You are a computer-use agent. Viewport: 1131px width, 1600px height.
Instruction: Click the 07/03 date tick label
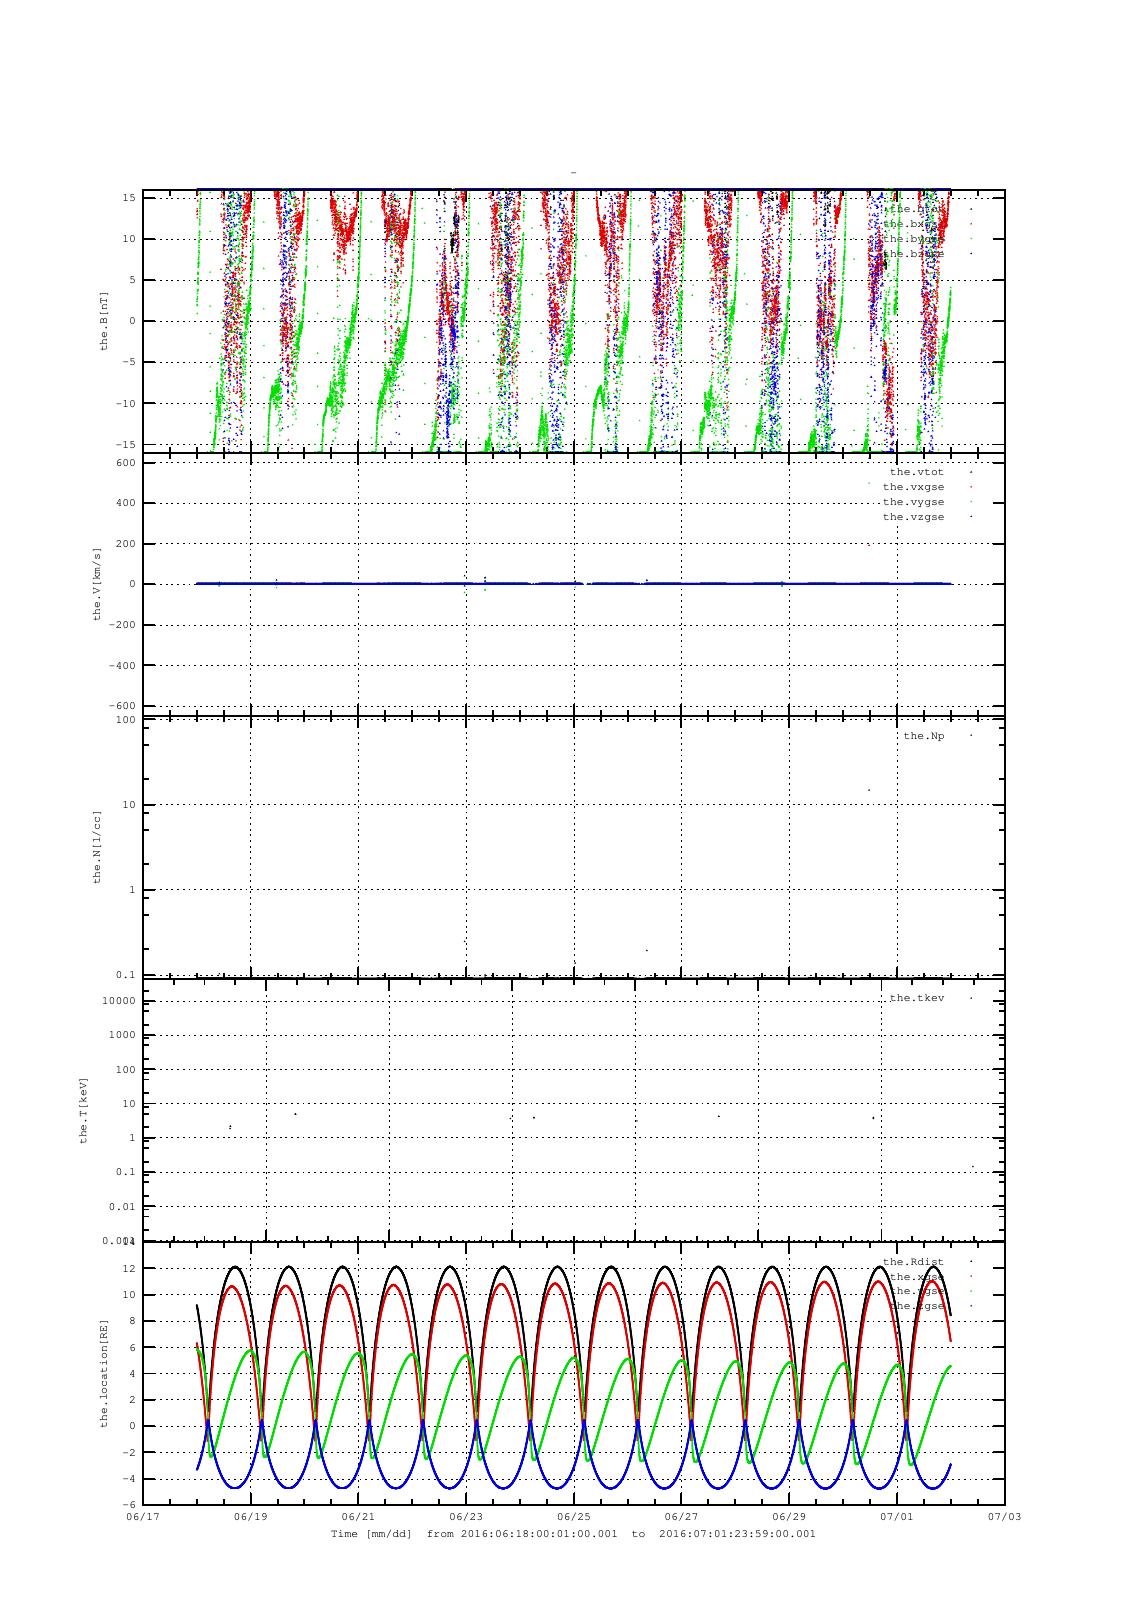(x=1005, y=1517)
